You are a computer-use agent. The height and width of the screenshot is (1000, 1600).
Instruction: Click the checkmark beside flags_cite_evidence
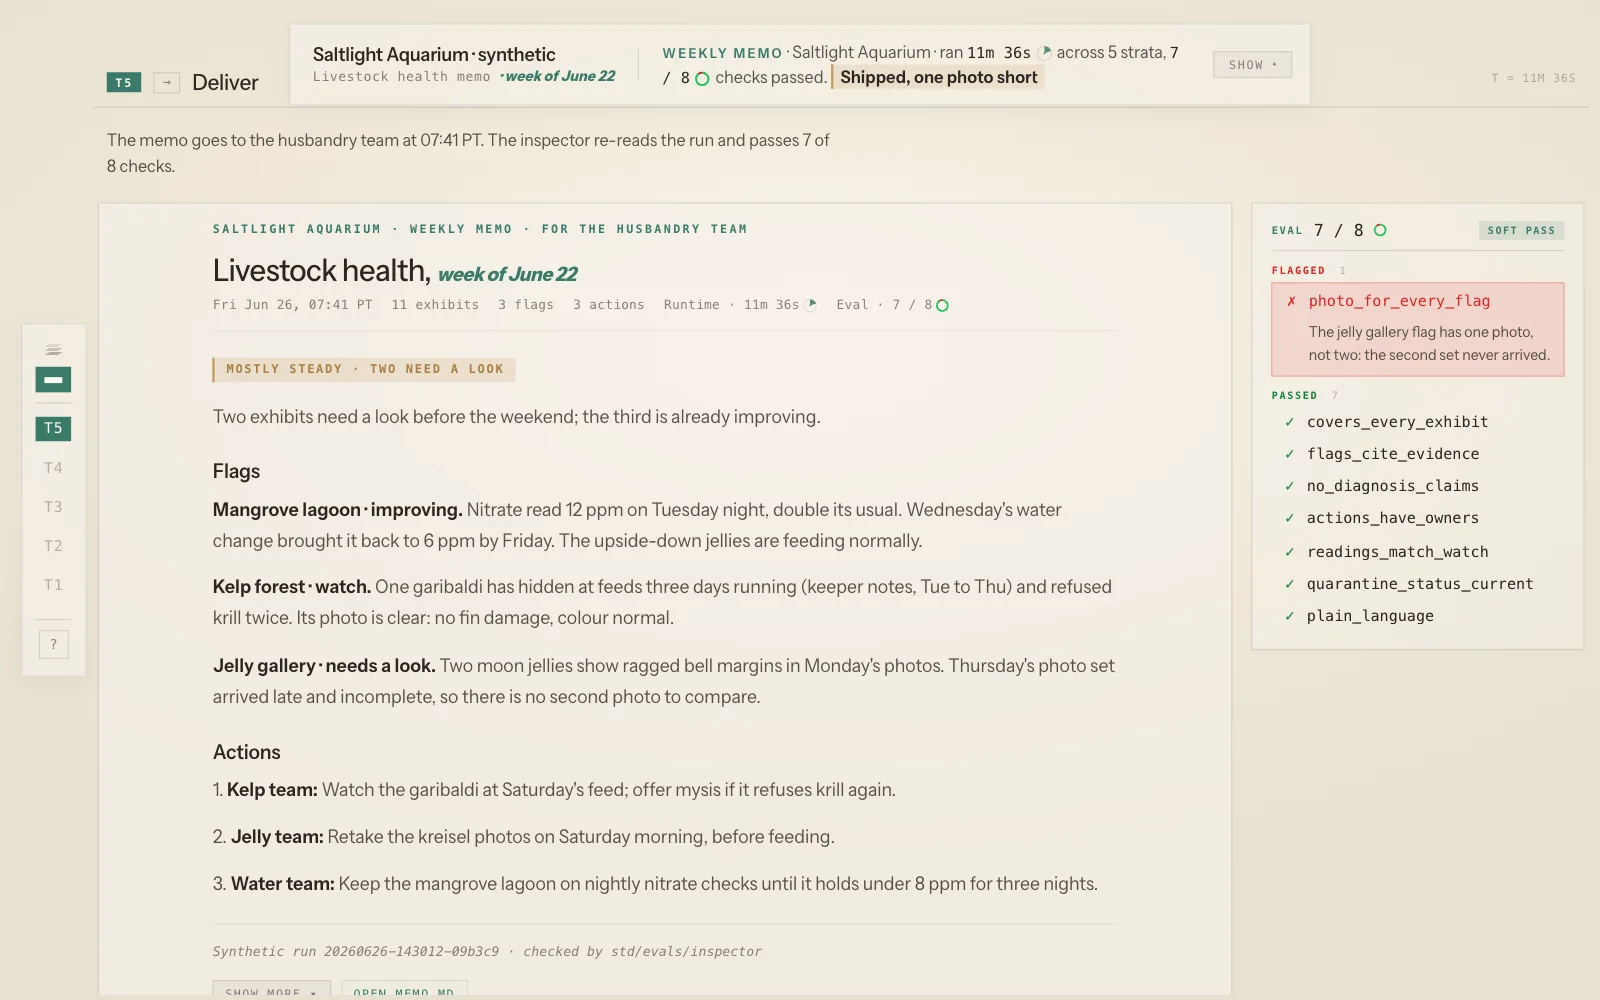(1290, 454)
